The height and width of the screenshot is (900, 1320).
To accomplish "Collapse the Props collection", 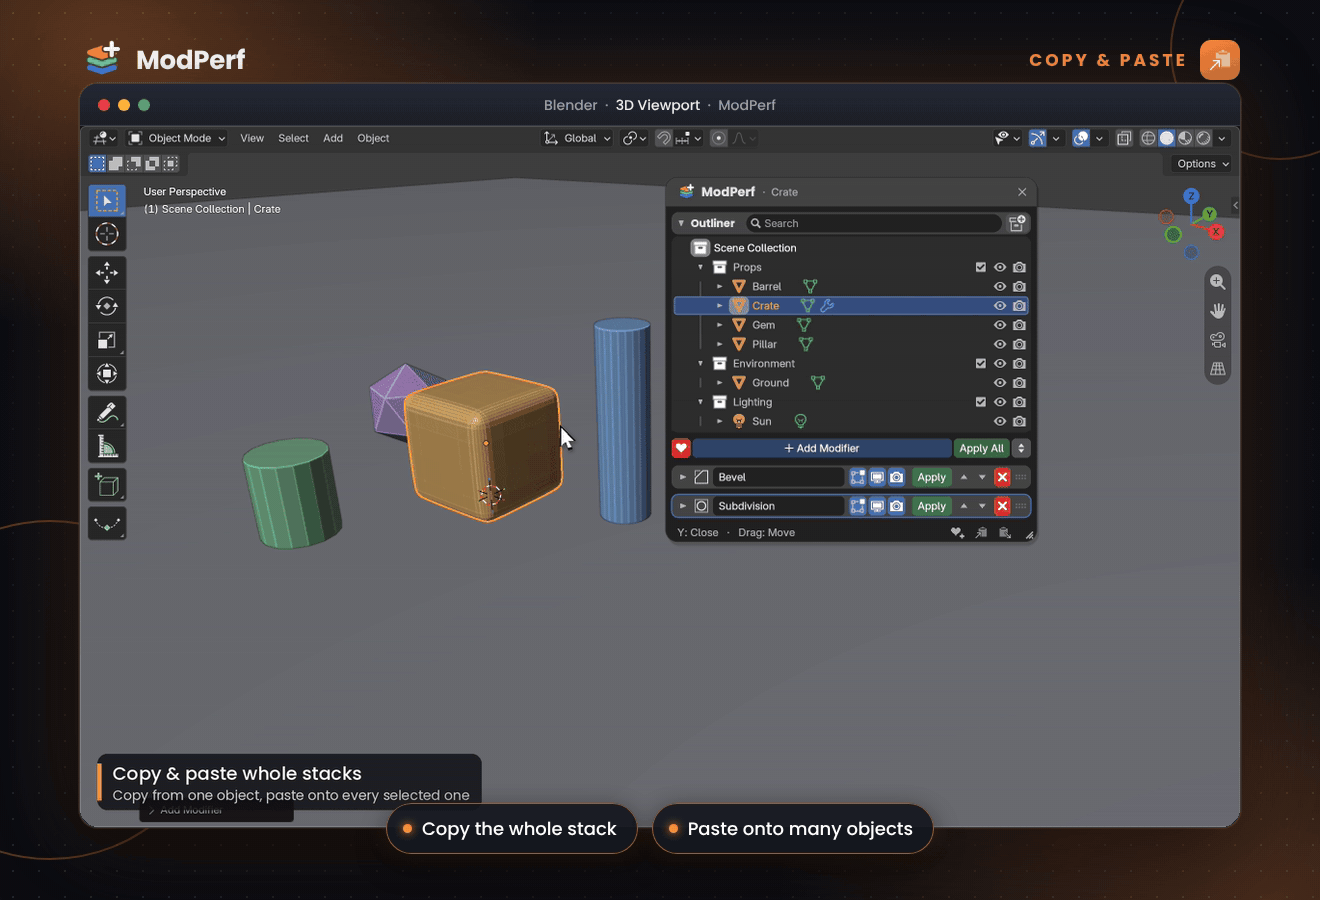I will pos(700,267).
